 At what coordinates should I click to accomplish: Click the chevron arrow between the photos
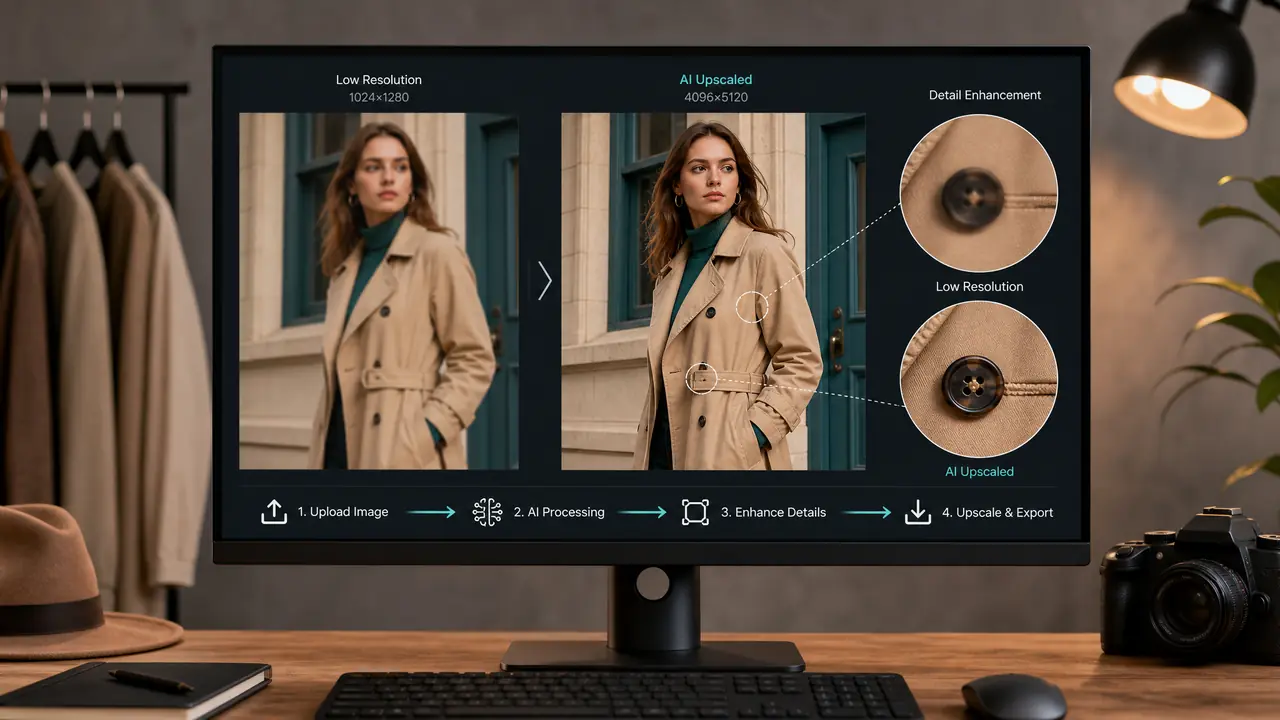(x=544, y=281)
